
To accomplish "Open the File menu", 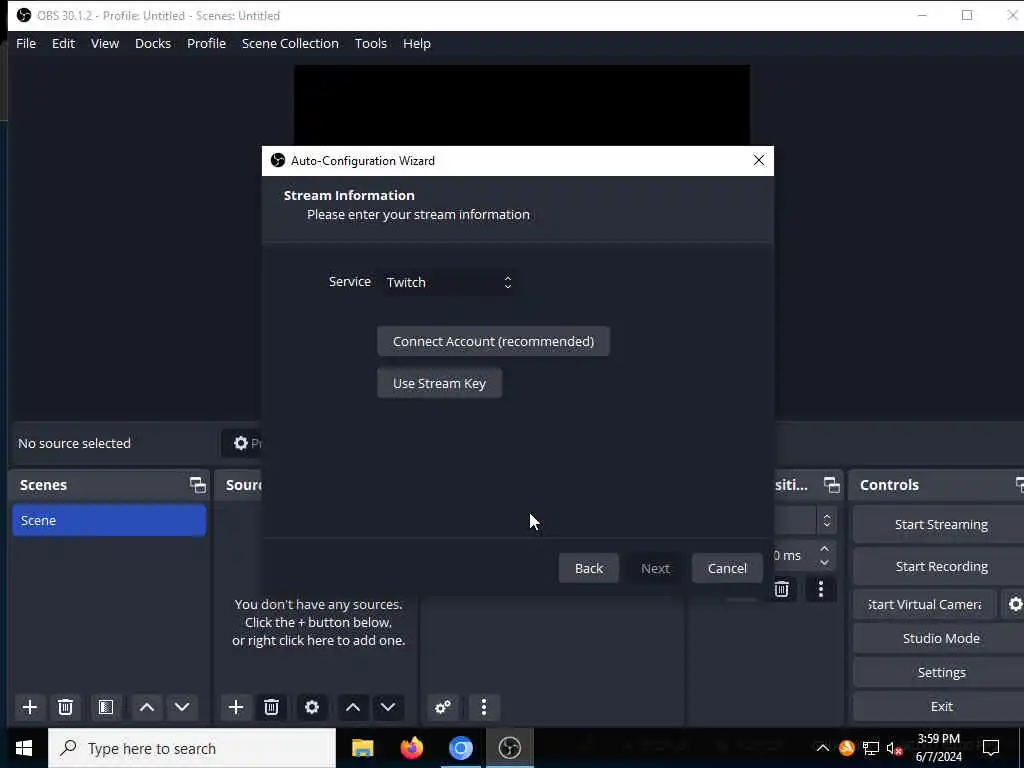I will [26, 43].
